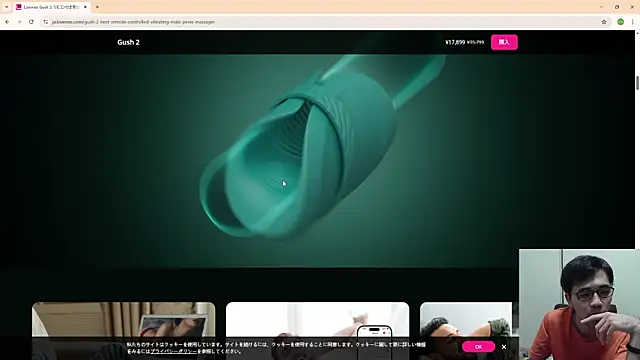640x360 pixels.
Task: Bookmark this page with star icon
Action: [604, 22]
